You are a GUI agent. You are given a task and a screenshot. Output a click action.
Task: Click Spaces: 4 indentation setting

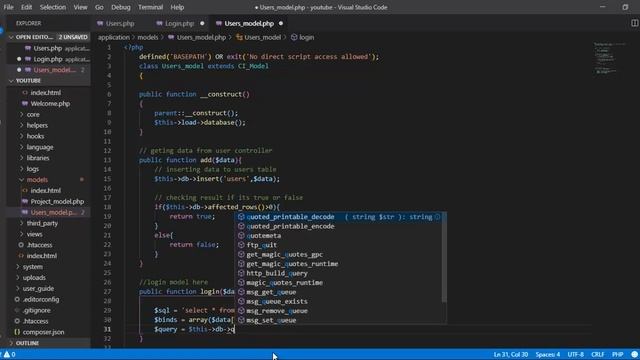[548, 354]
